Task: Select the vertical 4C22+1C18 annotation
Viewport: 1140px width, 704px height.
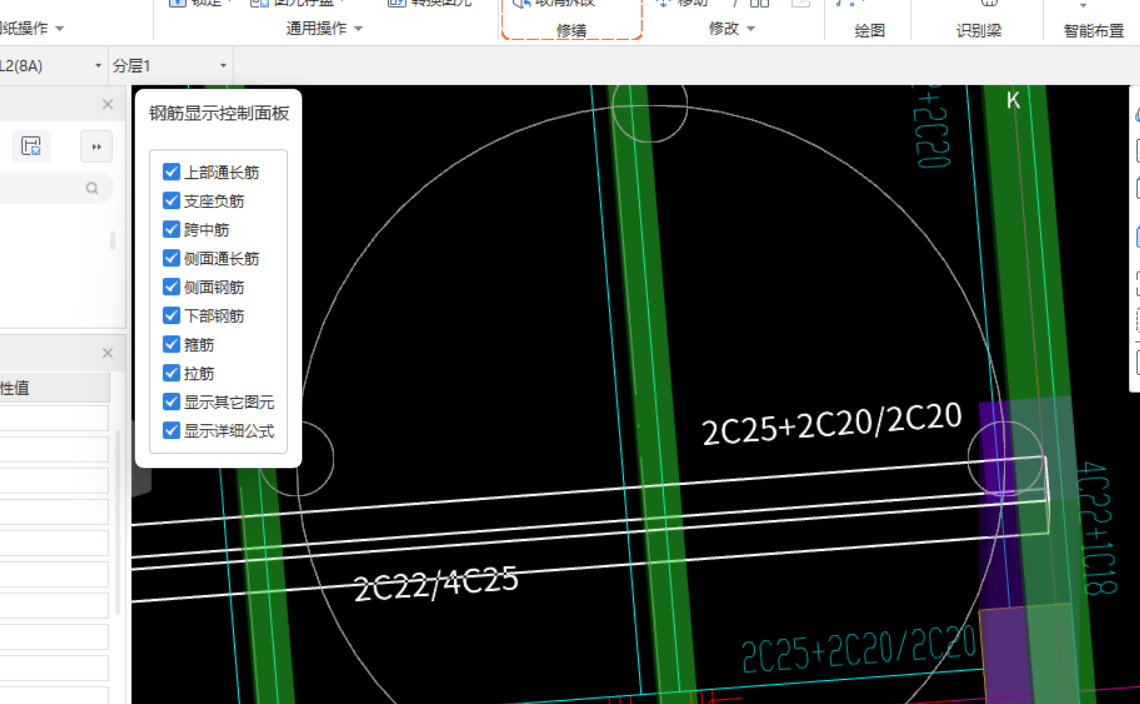Action: click(1096, 528)
